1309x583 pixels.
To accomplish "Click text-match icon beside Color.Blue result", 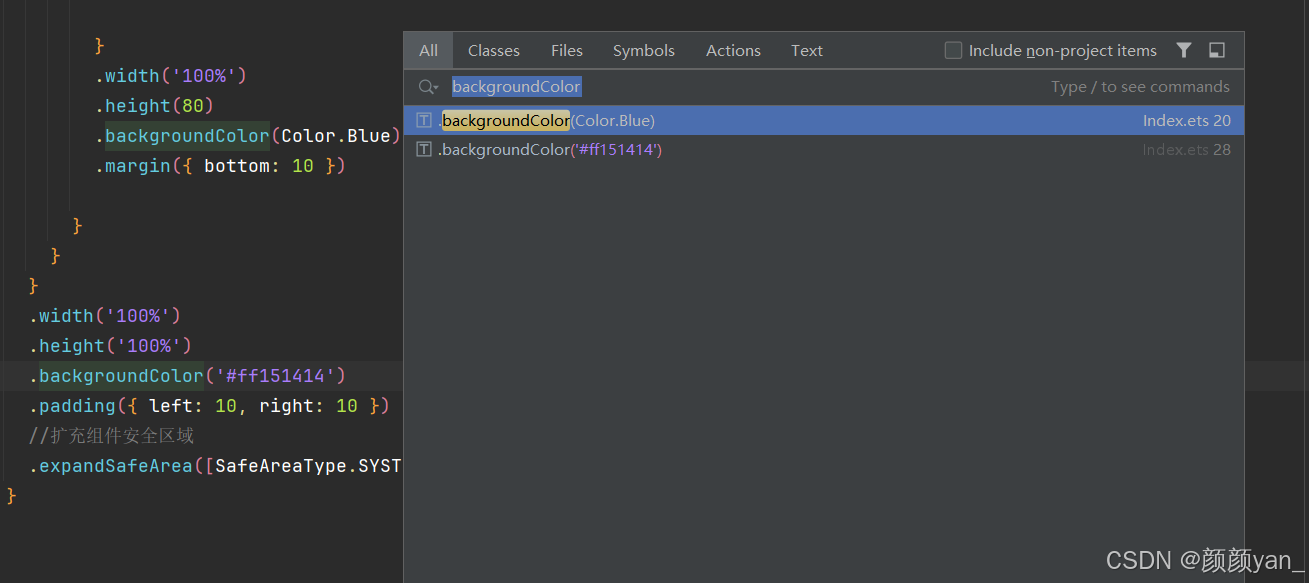I will point(424,120).
